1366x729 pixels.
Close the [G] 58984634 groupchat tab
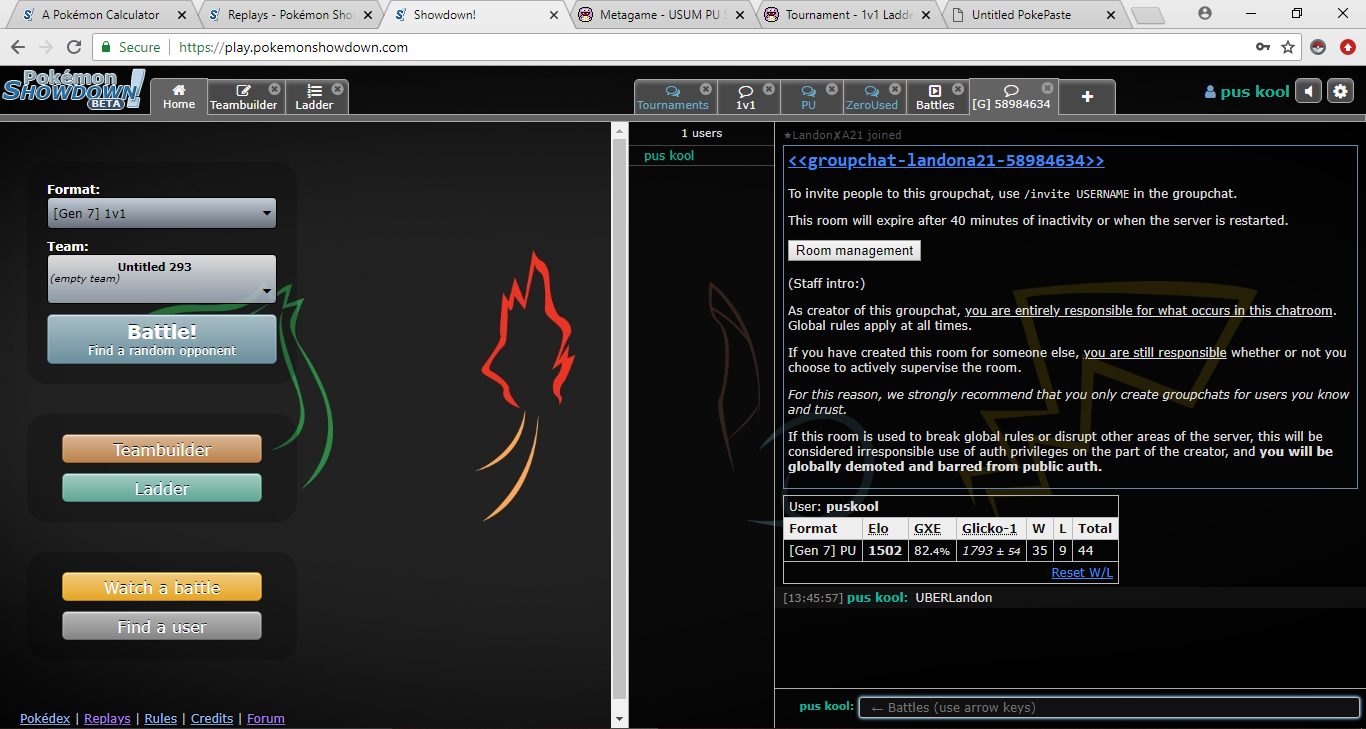[x=1047, y=88]
